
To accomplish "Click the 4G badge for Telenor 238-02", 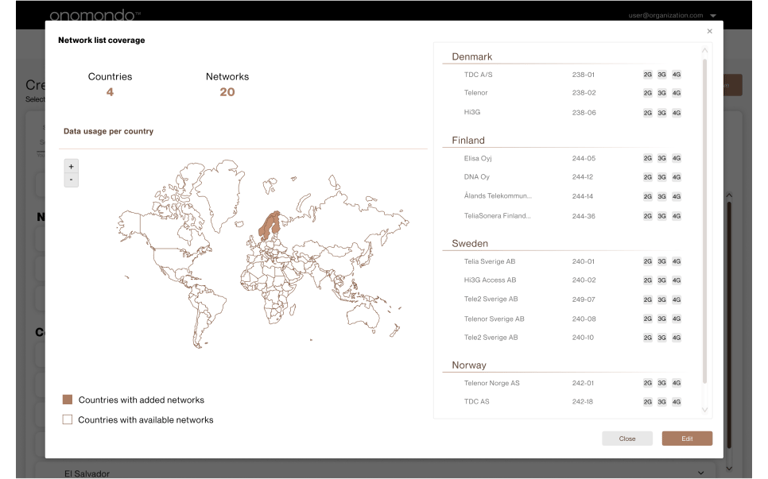I will tap(676, 93).
